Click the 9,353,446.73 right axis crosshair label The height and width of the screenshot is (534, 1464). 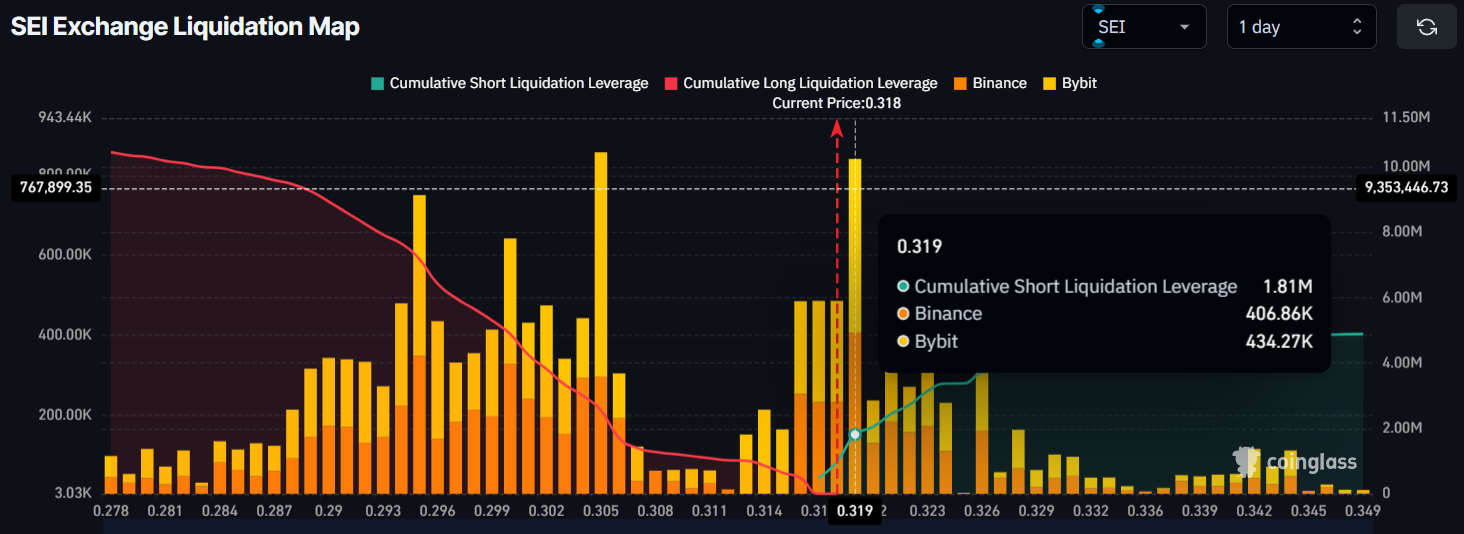pyautogui.click(x=1406, y=187)
